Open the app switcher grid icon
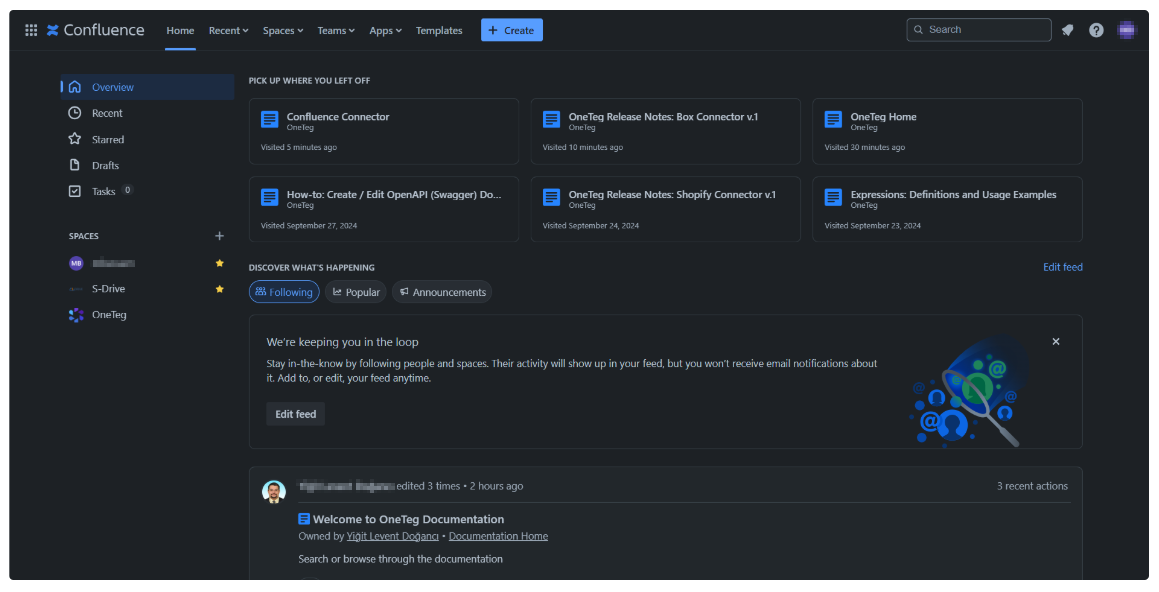 click(x=31, y=30)
